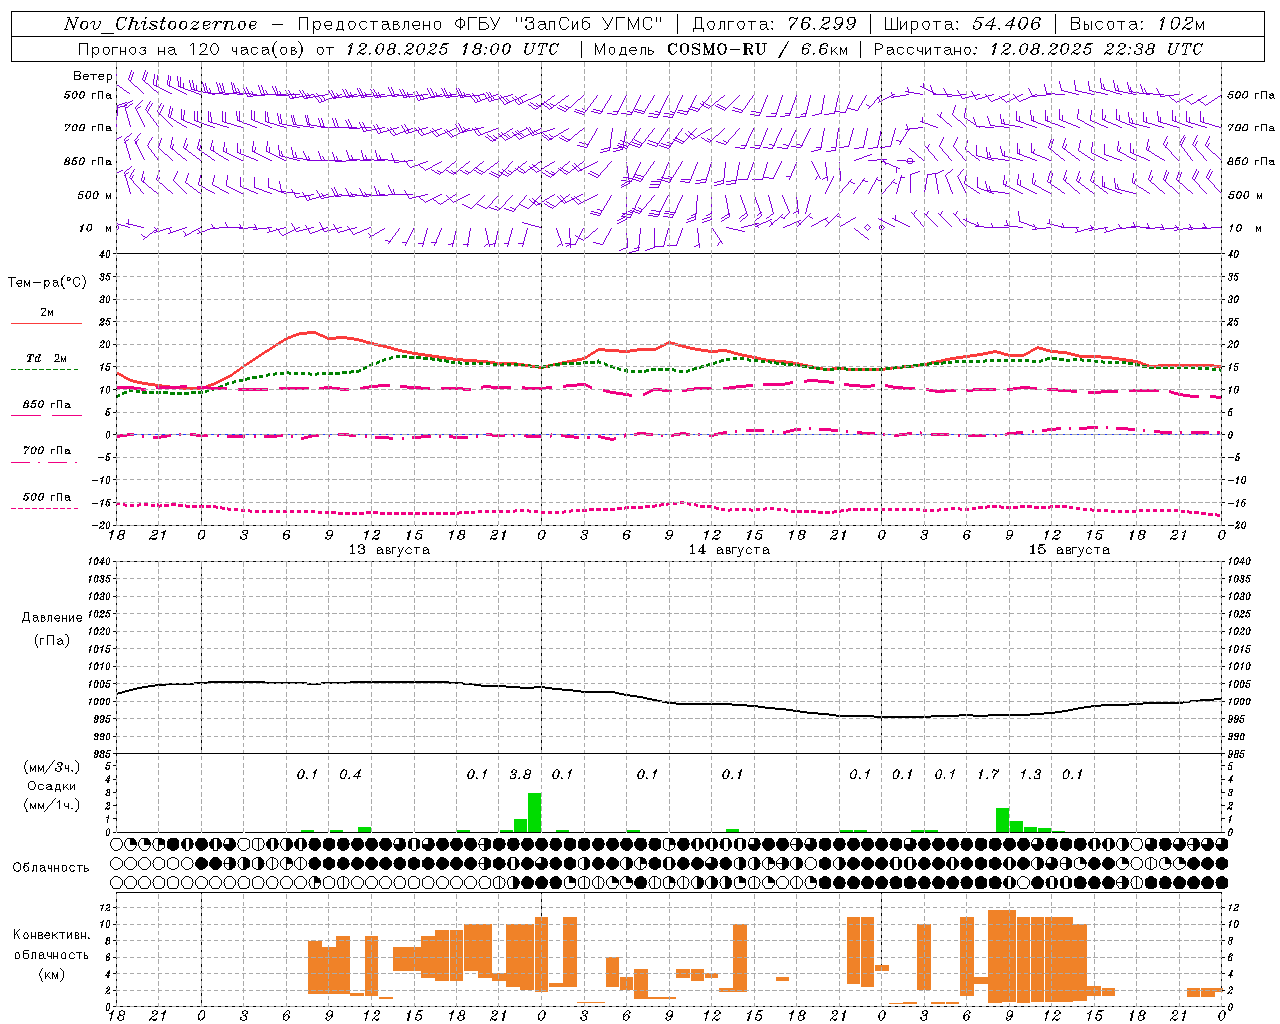Click the Ветер panel label
This screenshot has width=1280, height=1024.
tap(93, 76)
